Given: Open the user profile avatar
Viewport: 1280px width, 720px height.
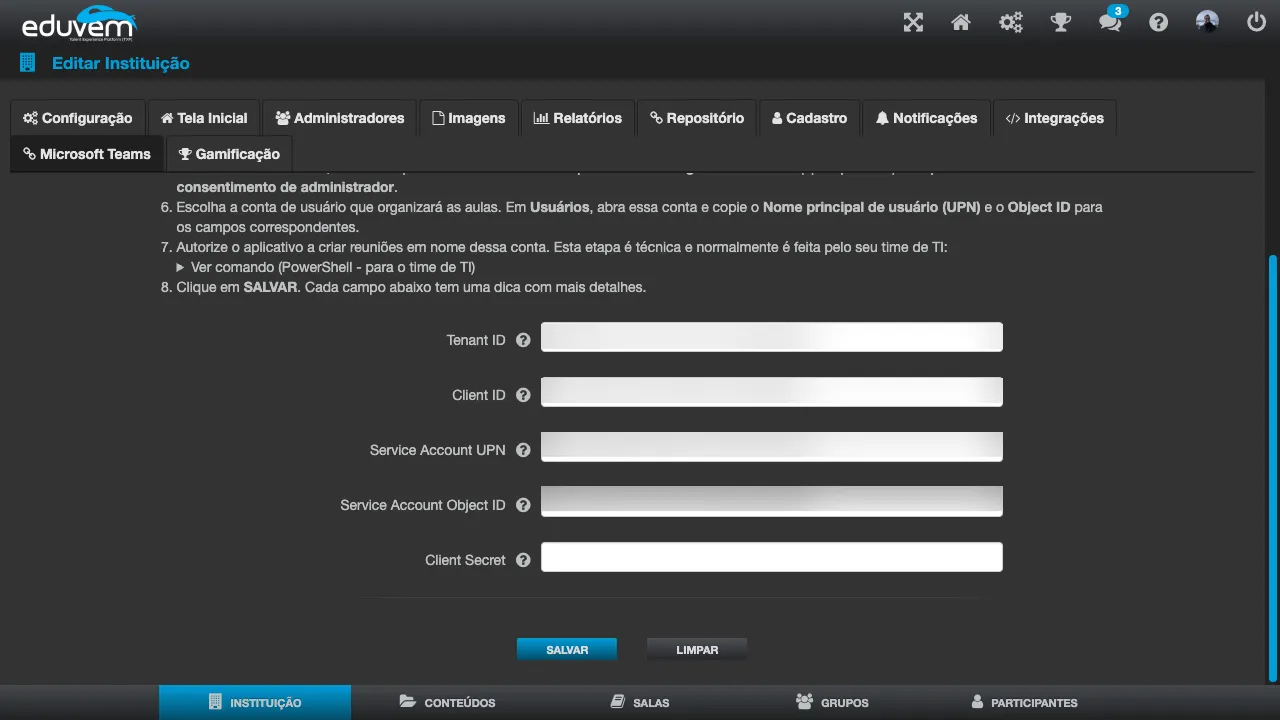Looking at the screenshot, I should point(1207,22).
